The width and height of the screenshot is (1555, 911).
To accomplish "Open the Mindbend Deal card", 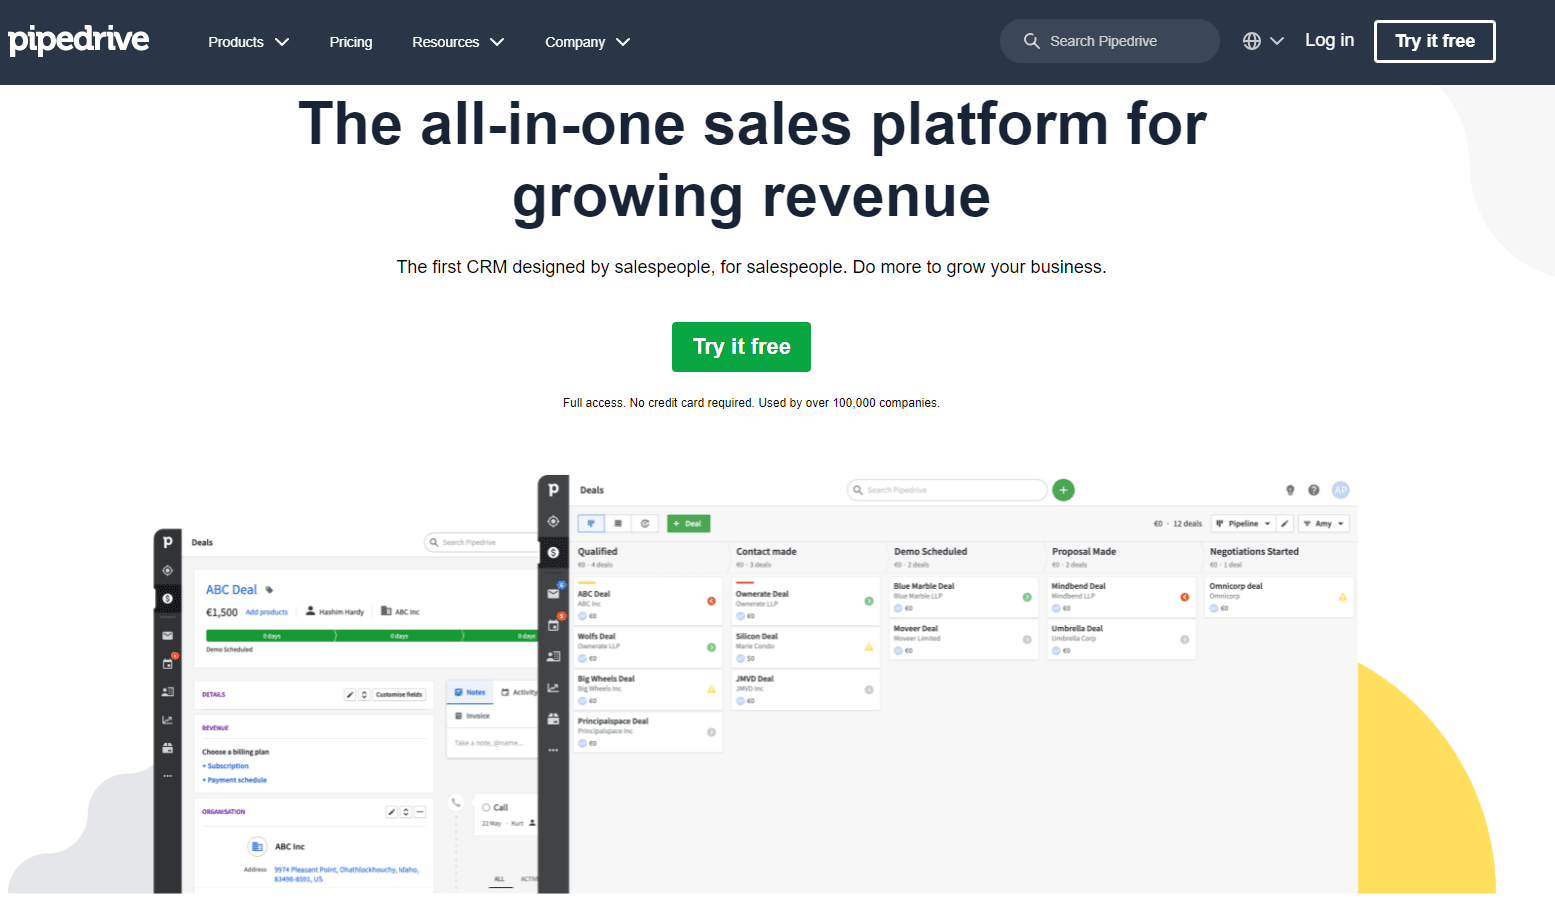I will pos(1121,597).
